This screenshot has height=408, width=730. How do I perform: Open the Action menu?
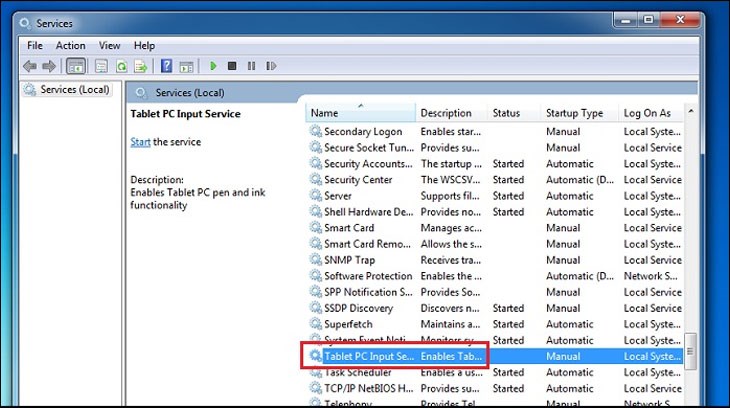coord(70,45)
